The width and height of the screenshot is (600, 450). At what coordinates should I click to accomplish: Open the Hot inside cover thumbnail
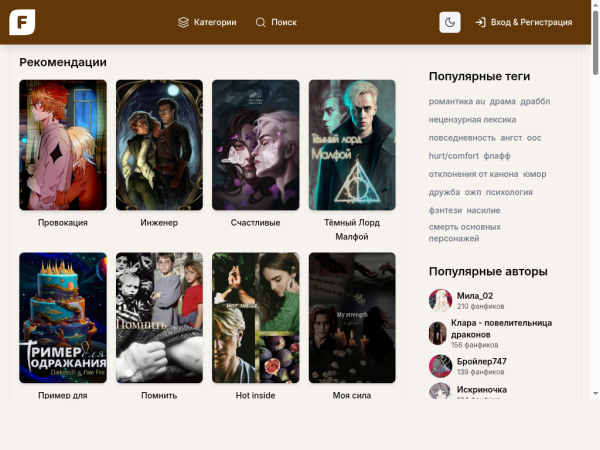tap(256, 318)
